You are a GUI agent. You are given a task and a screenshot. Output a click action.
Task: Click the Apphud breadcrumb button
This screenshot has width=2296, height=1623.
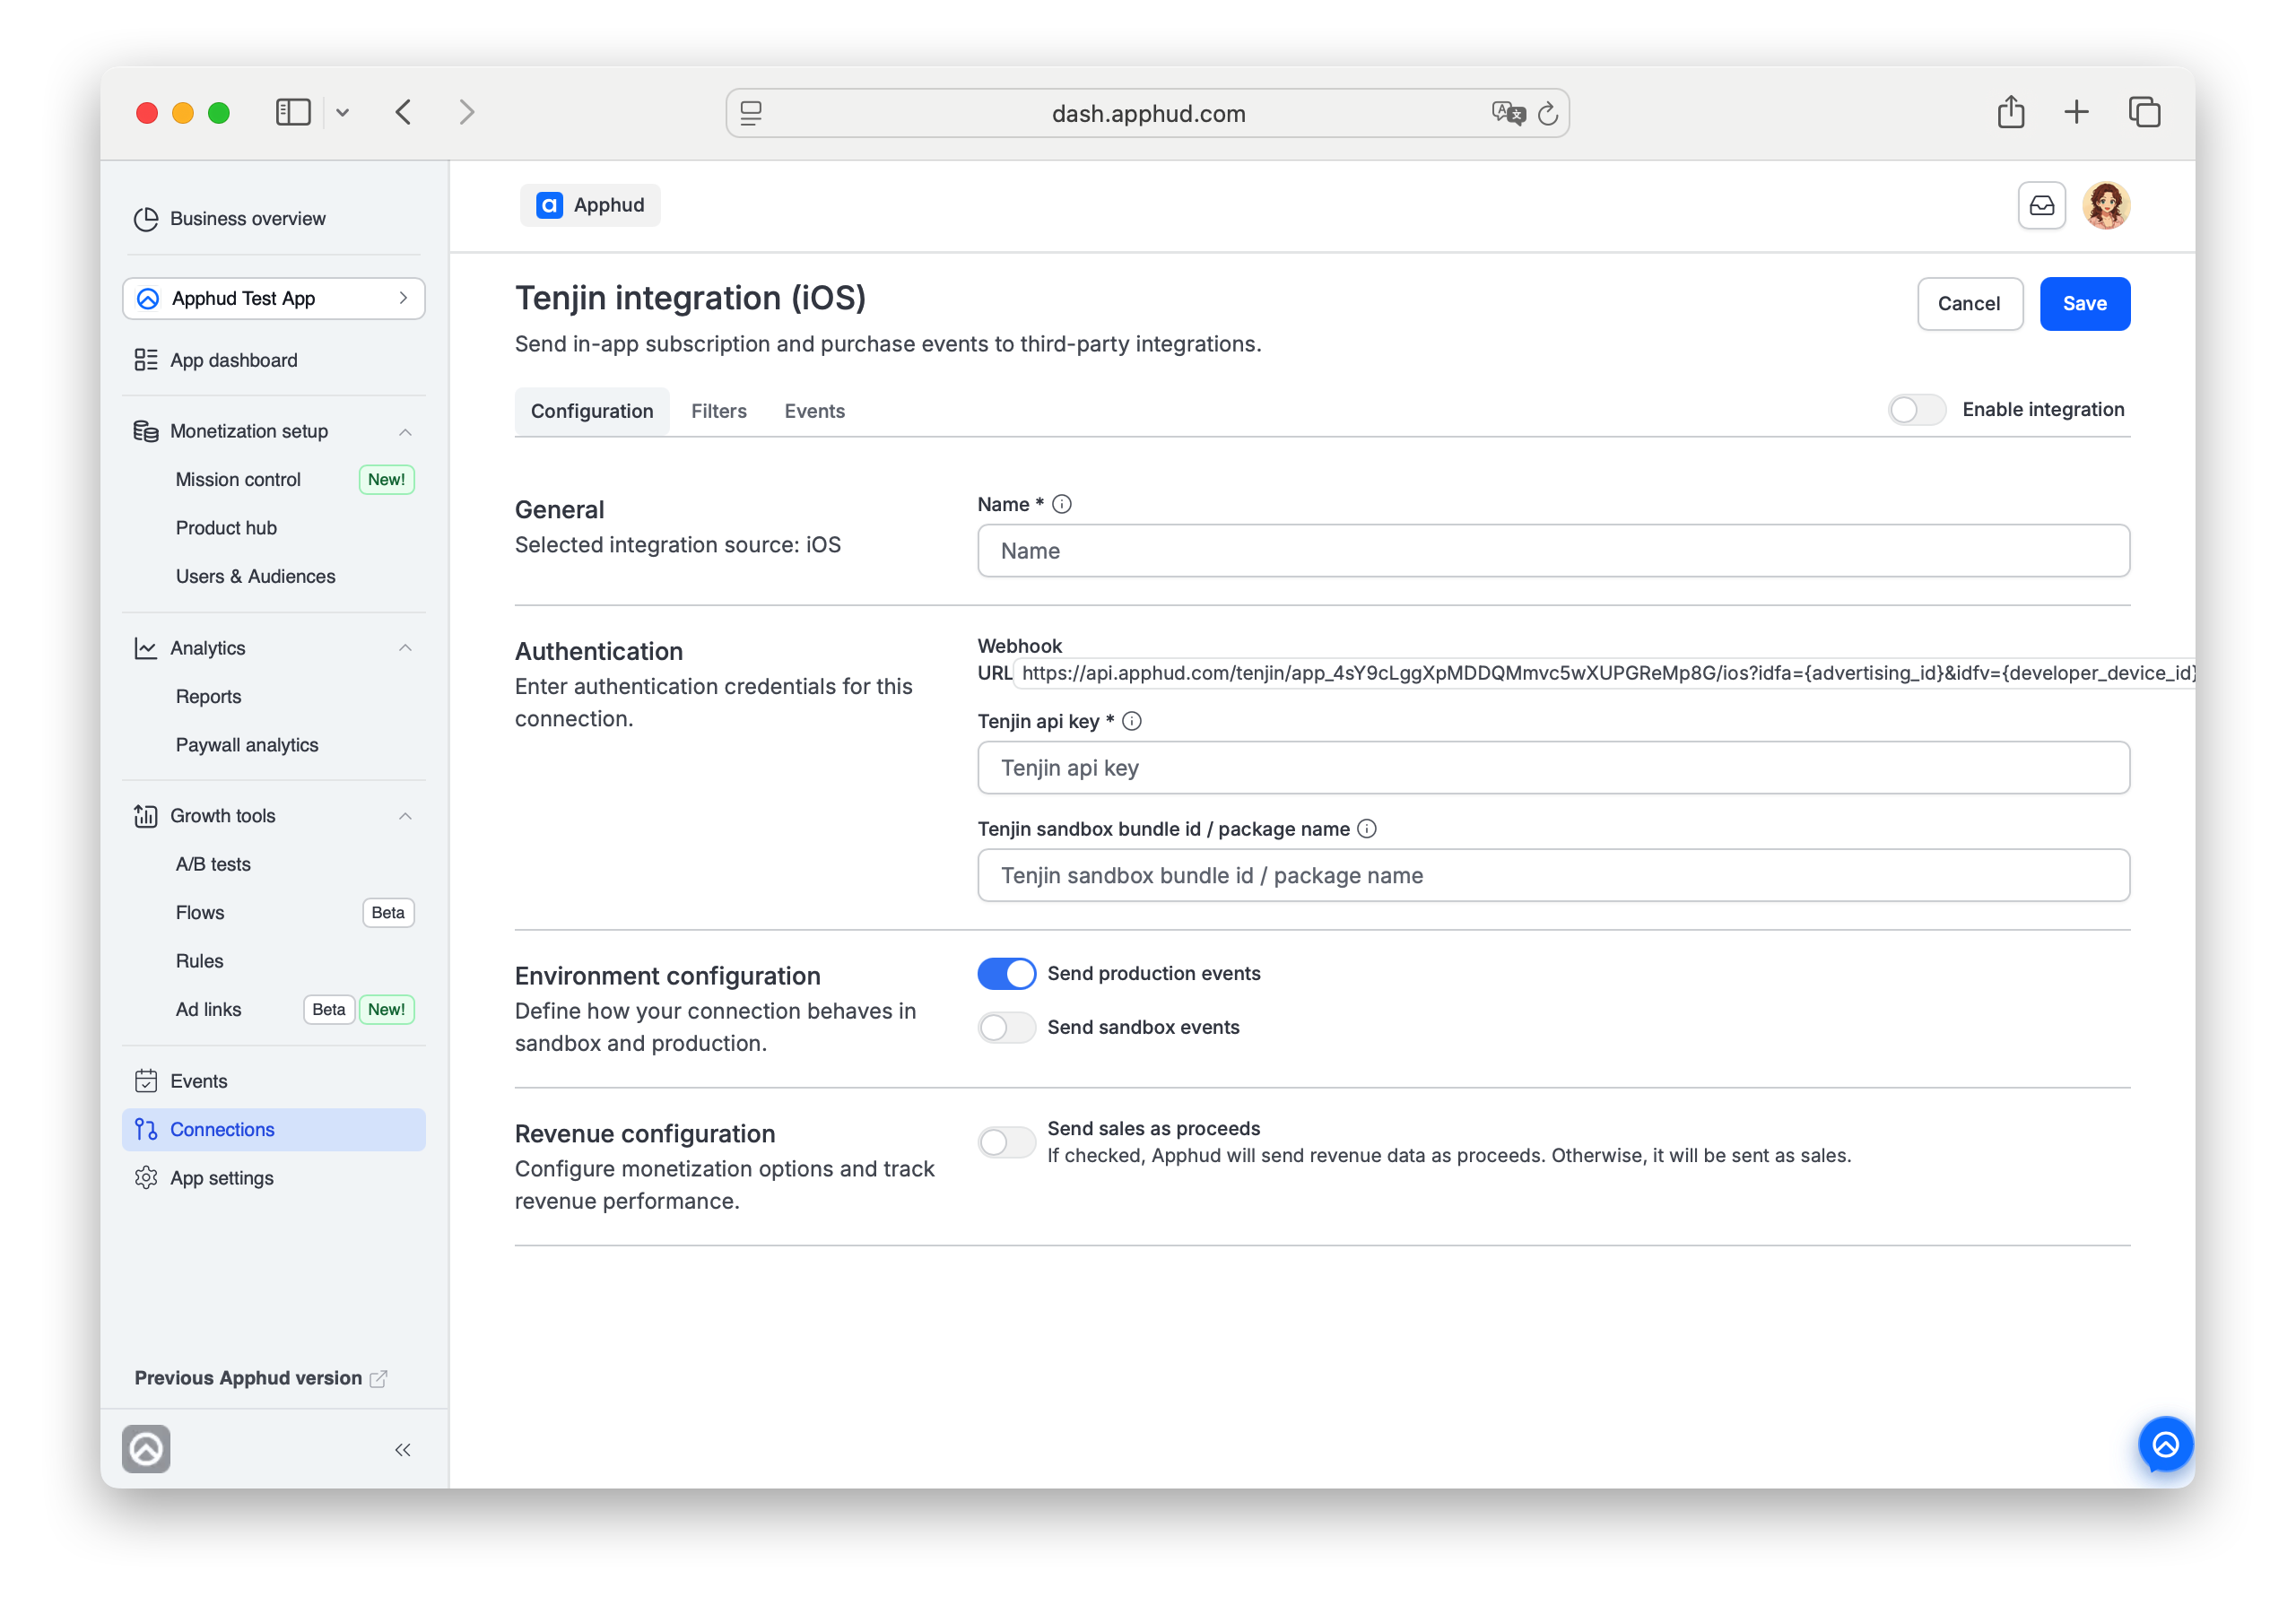(590, 206)
